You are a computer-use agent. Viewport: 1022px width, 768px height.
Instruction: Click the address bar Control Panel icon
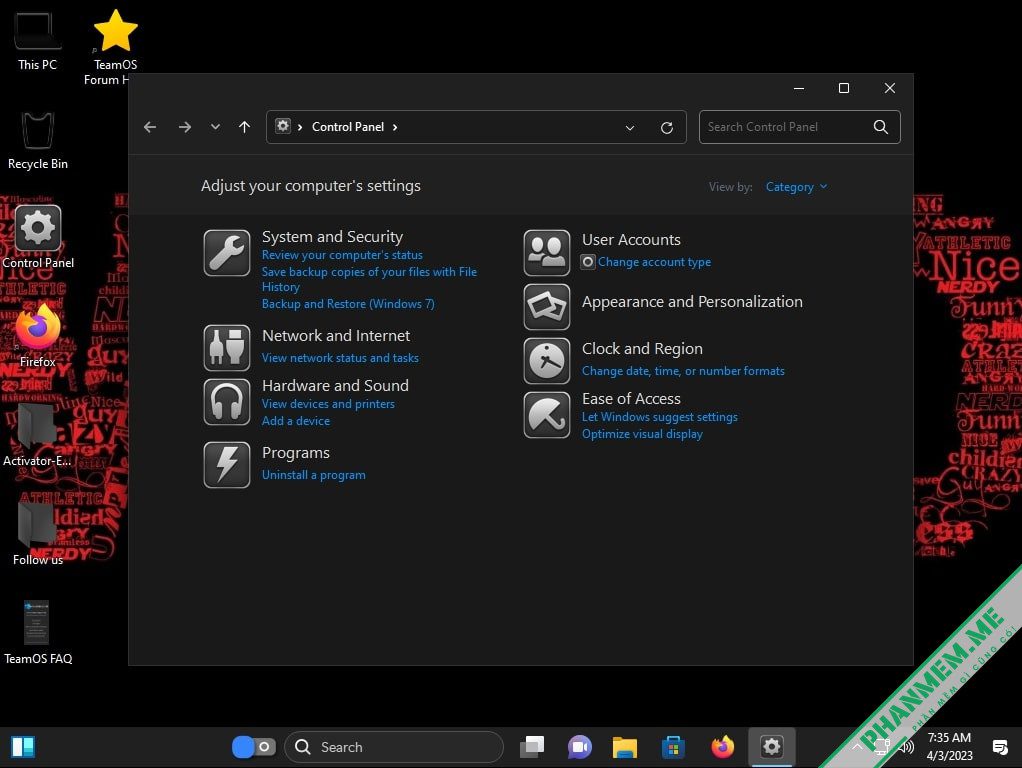click(x=283, y=126)
